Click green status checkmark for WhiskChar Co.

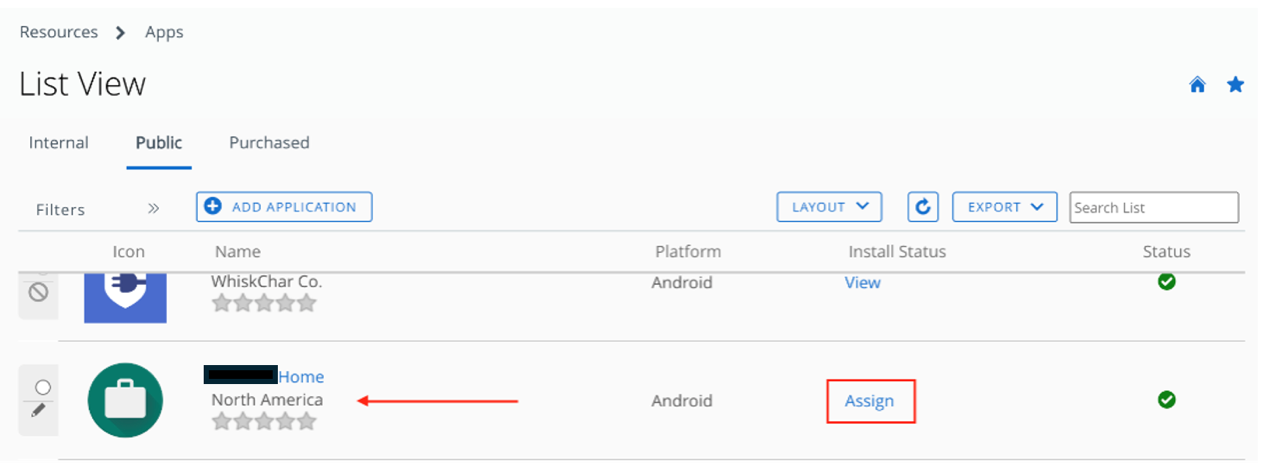[1166, 282]
